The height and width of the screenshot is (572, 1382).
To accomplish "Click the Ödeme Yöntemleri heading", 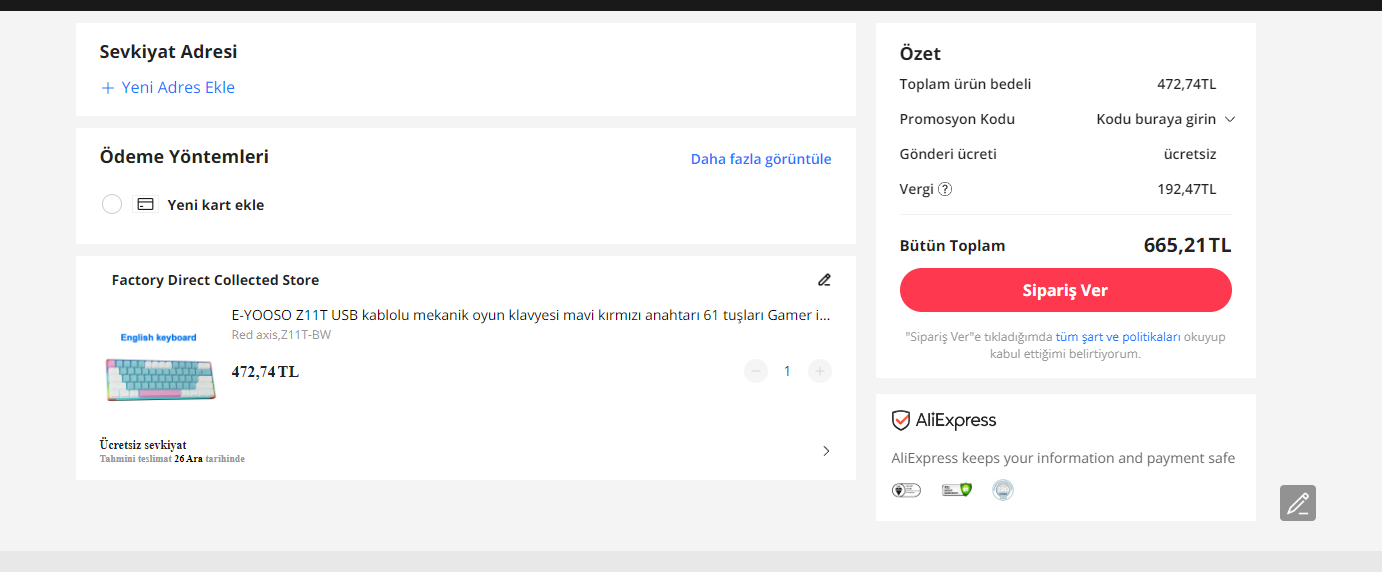I will 184,156.
